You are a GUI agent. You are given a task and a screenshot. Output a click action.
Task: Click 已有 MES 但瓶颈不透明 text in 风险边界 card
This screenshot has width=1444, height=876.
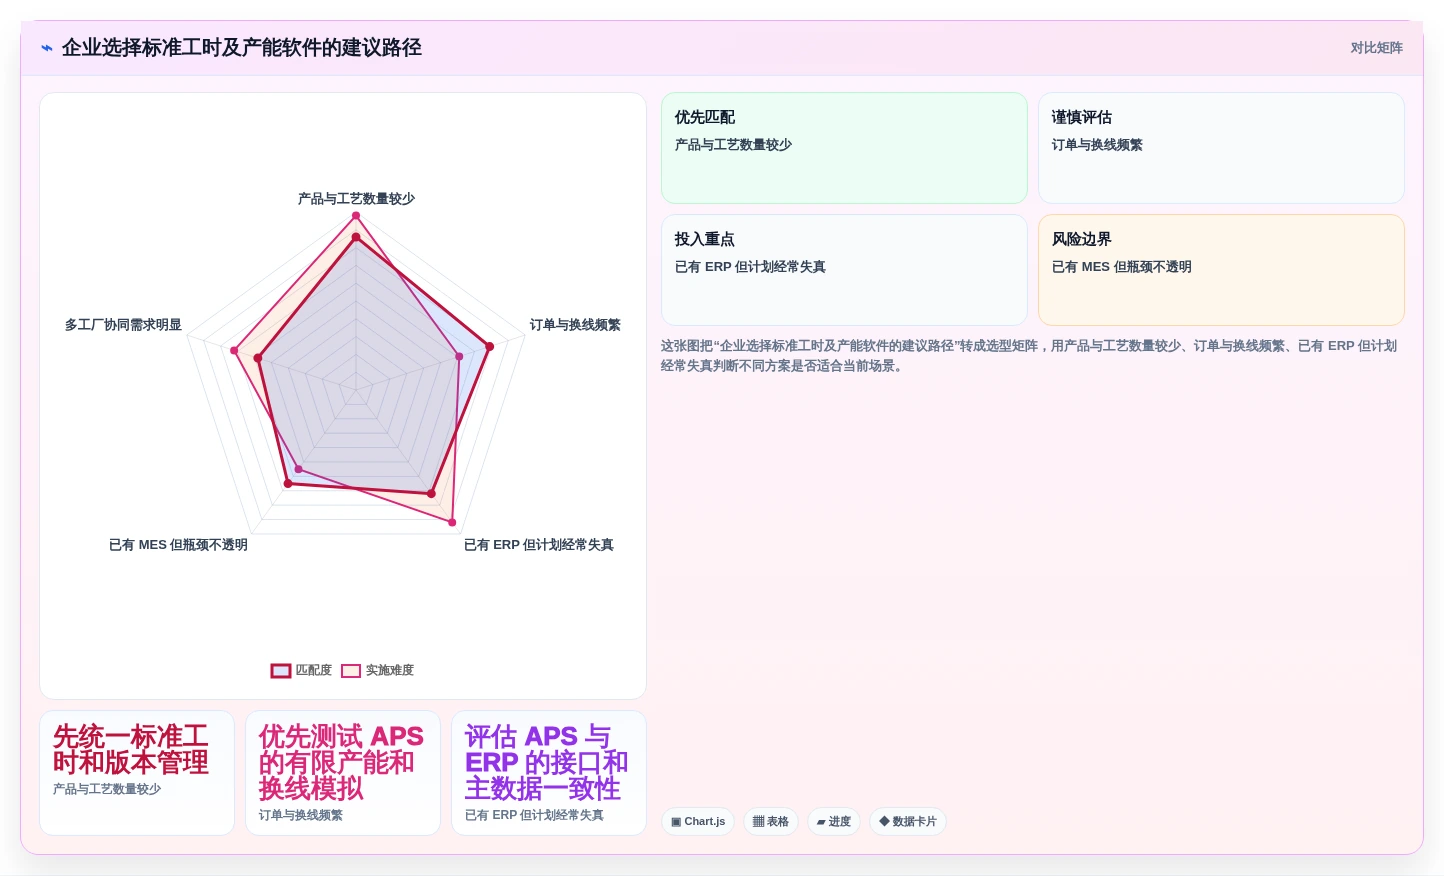(x=1121, y=267)
